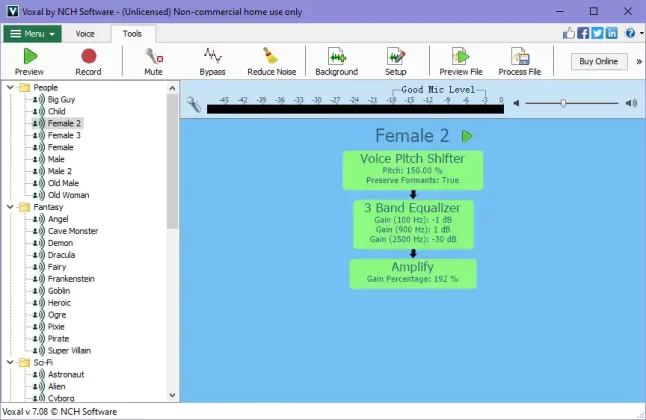Open the toolbar overflow chevron
Viewport: 646px width, 420px height.
click(639, 61)
